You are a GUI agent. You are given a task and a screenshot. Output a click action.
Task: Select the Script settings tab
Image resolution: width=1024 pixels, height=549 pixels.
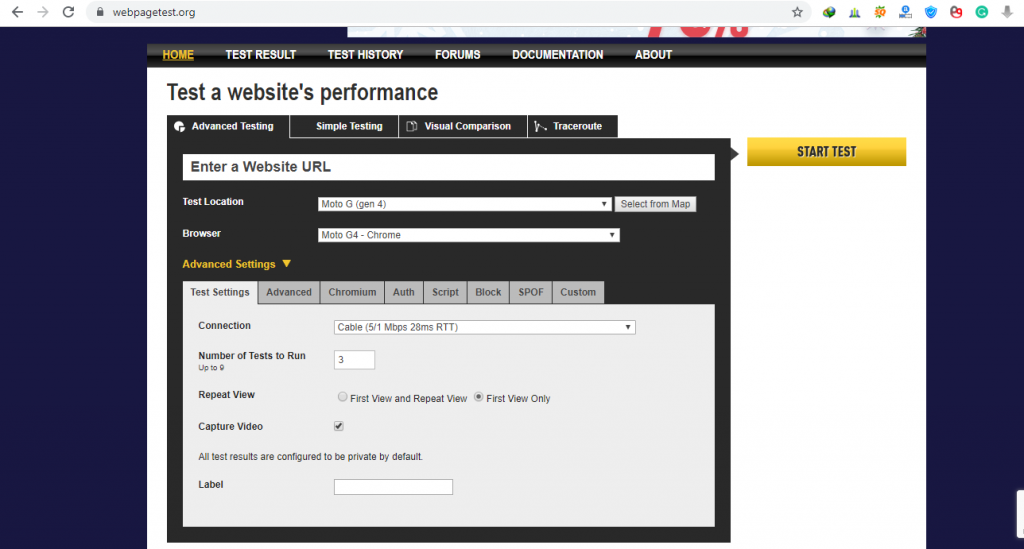[x=445, y=292]
